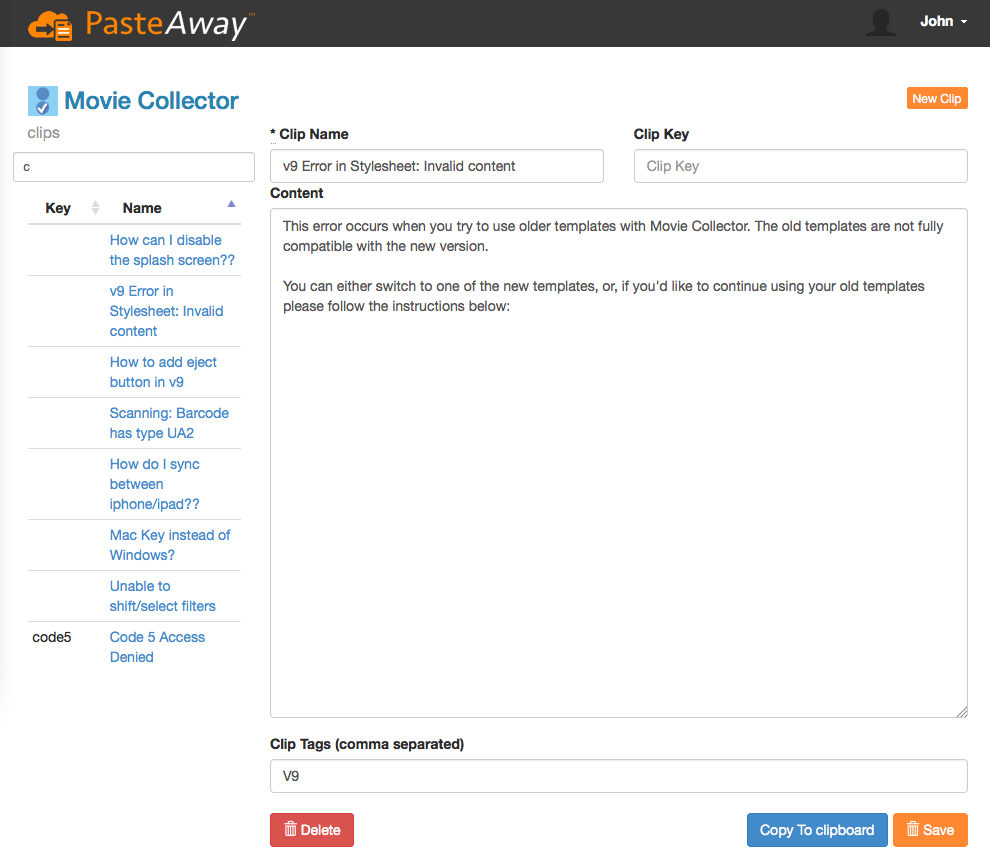Click the 'code5' key cell
Viewport: 990px width, 868px height.
52,637
